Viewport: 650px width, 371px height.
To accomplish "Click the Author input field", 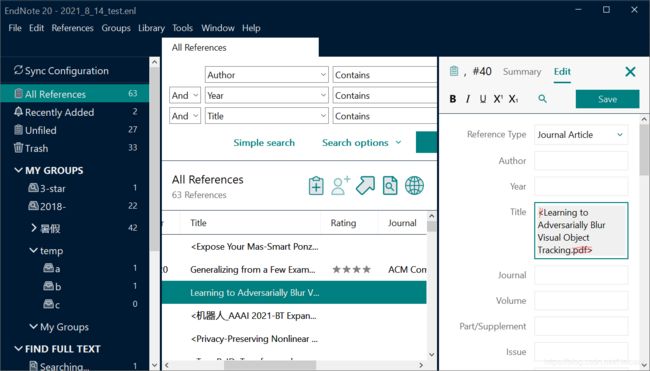I will (x=581, y=160).
